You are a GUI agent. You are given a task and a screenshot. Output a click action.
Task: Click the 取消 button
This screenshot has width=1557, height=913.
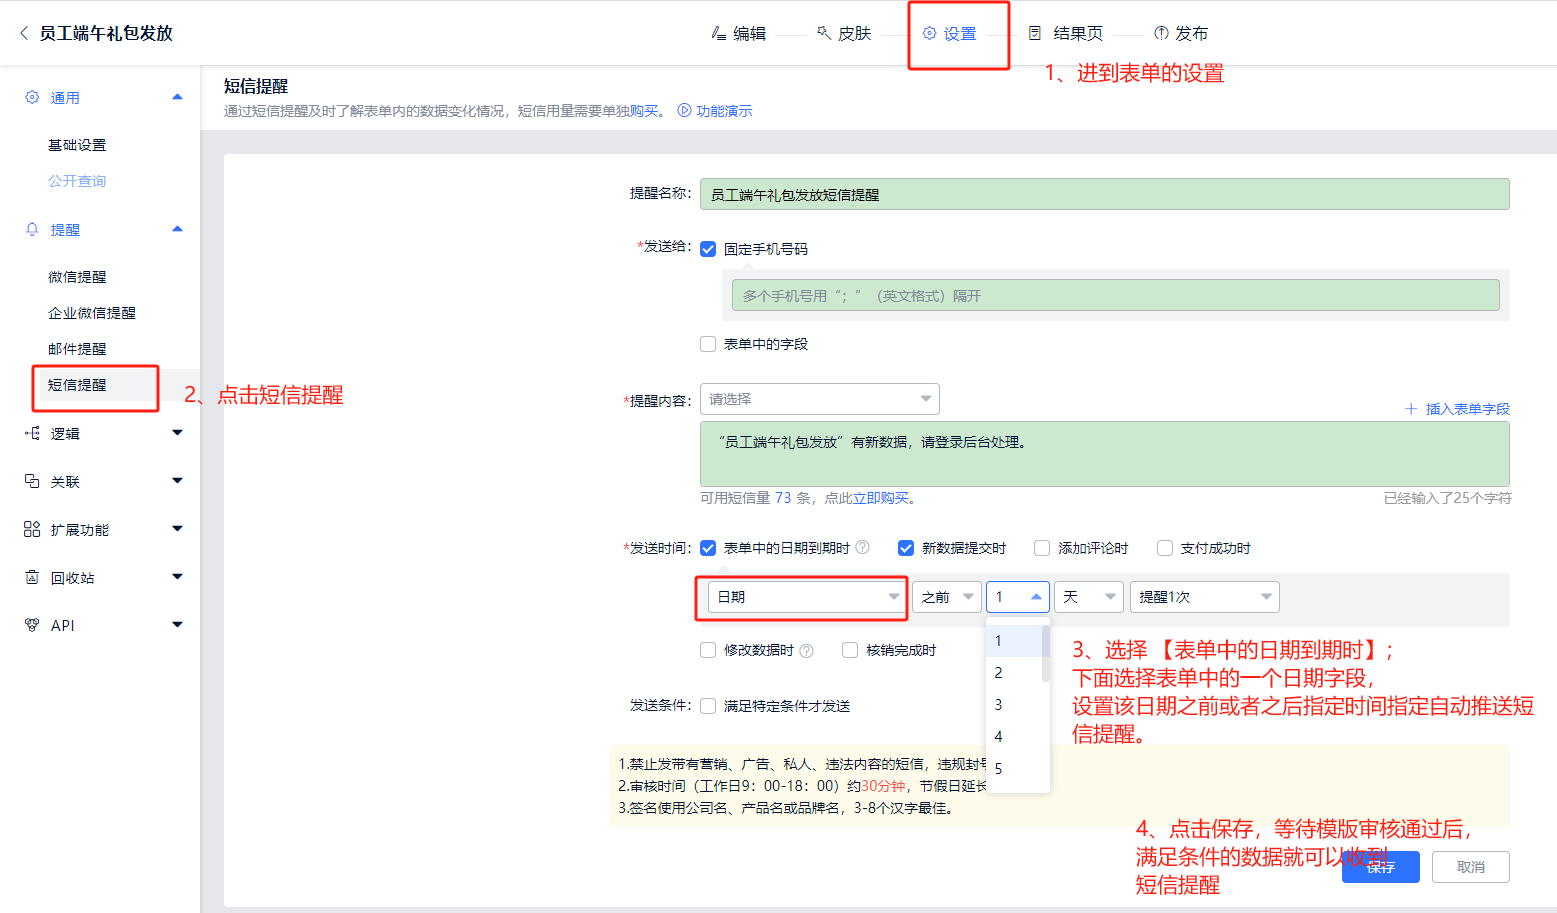coord(1470,867)
